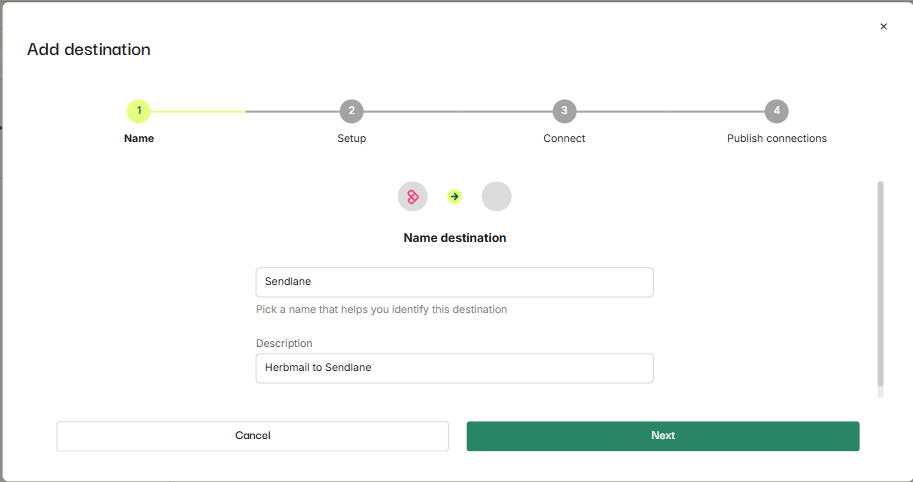Click the green Next button
The image size is (913, 482).
663,435
